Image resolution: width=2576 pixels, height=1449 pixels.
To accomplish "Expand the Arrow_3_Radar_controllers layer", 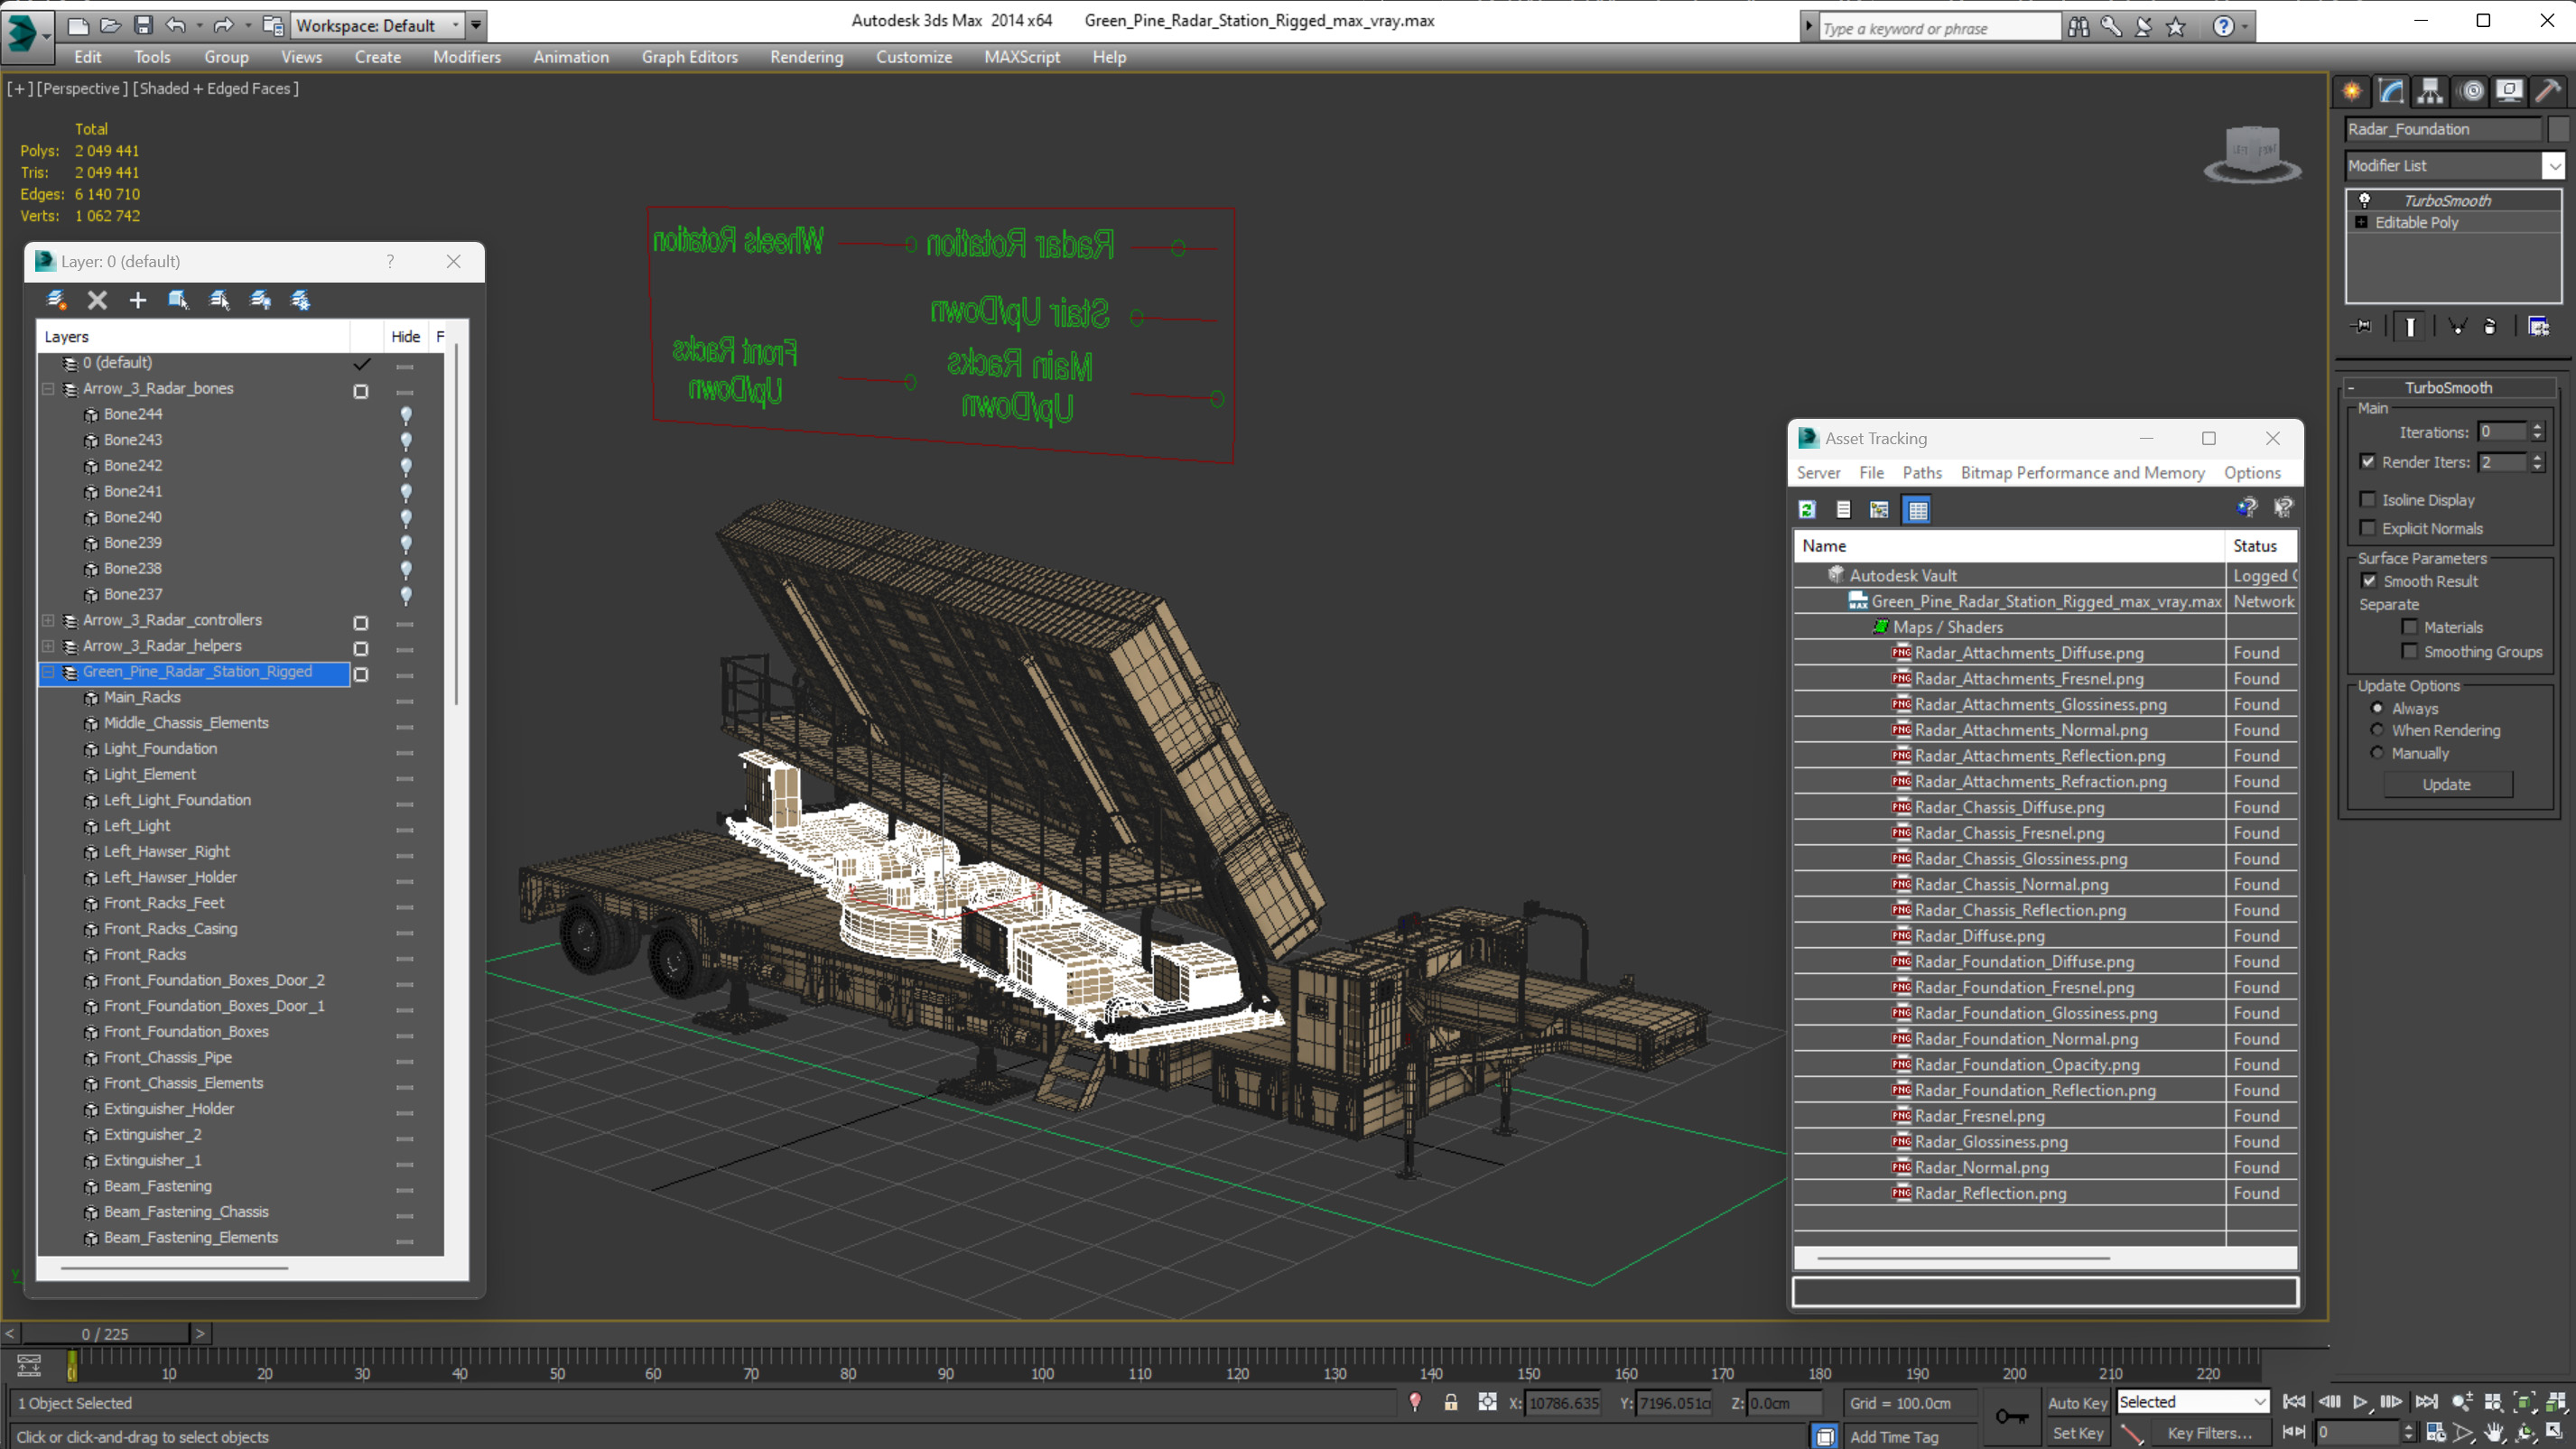I will coord(48,620).
